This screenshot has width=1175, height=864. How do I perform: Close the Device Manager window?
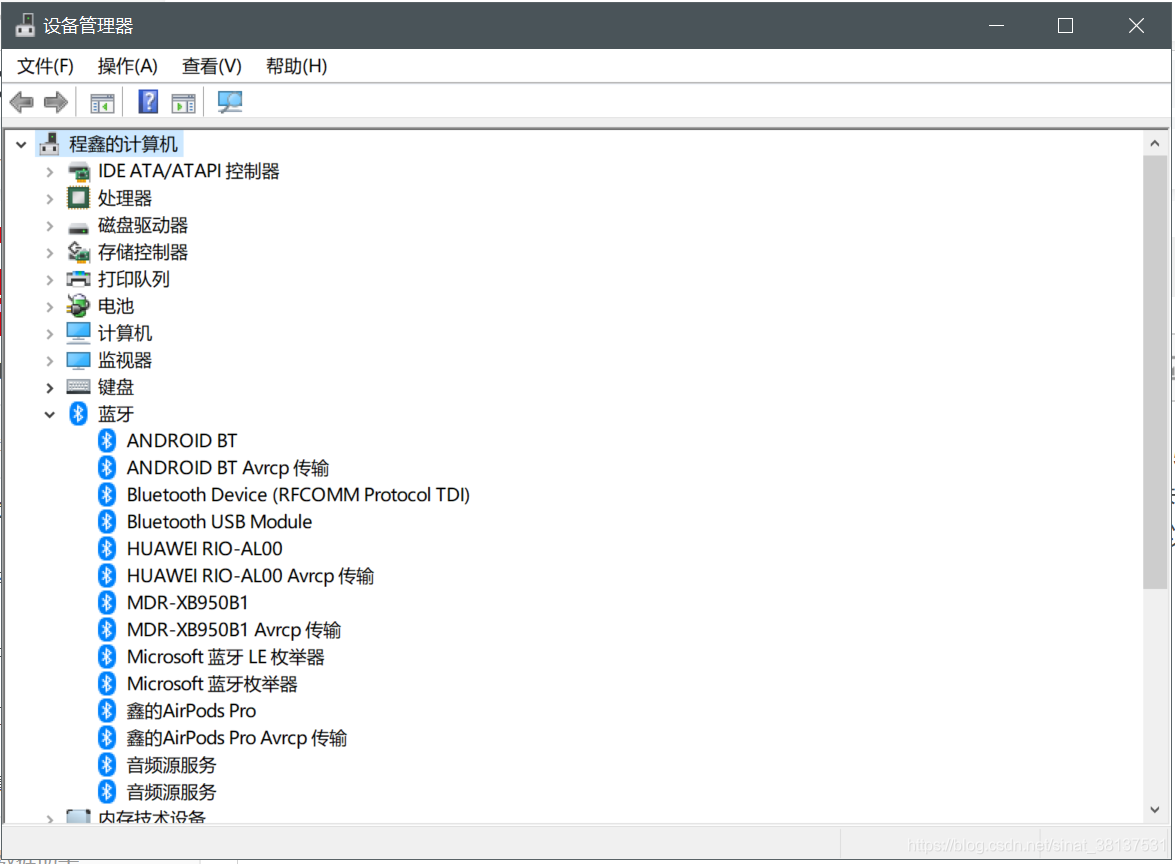tap(1136, 25)
